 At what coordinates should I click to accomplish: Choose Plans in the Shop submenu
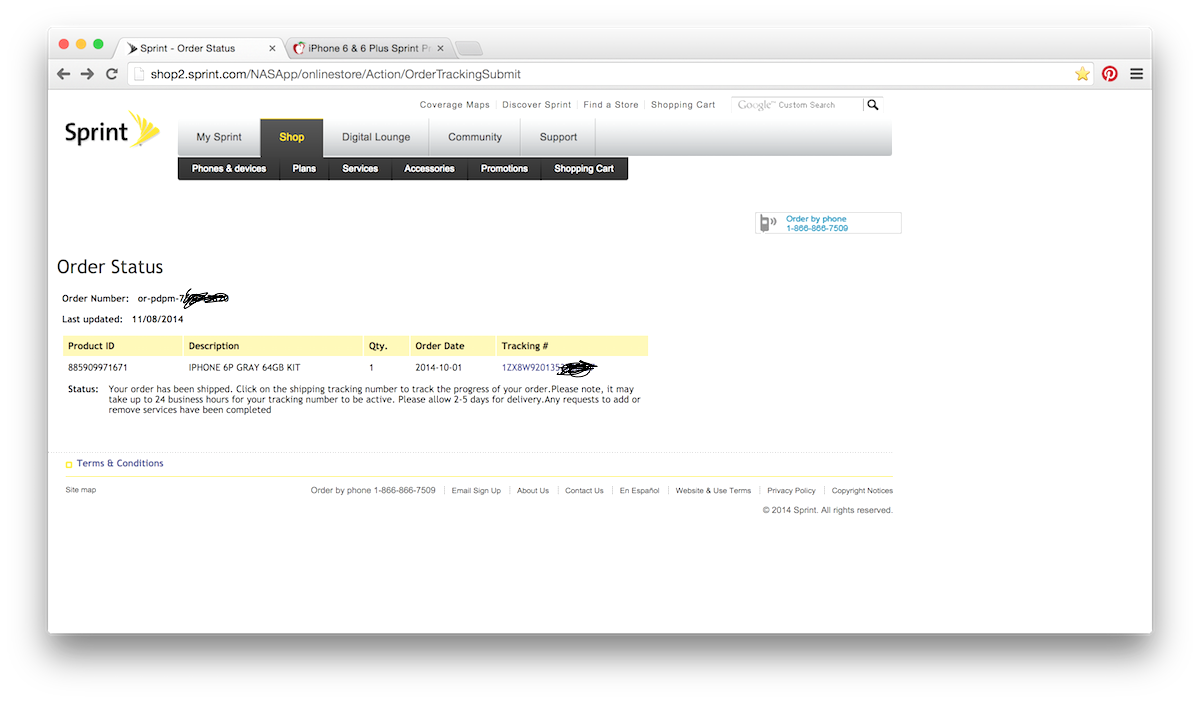click(x=304, y=169)
